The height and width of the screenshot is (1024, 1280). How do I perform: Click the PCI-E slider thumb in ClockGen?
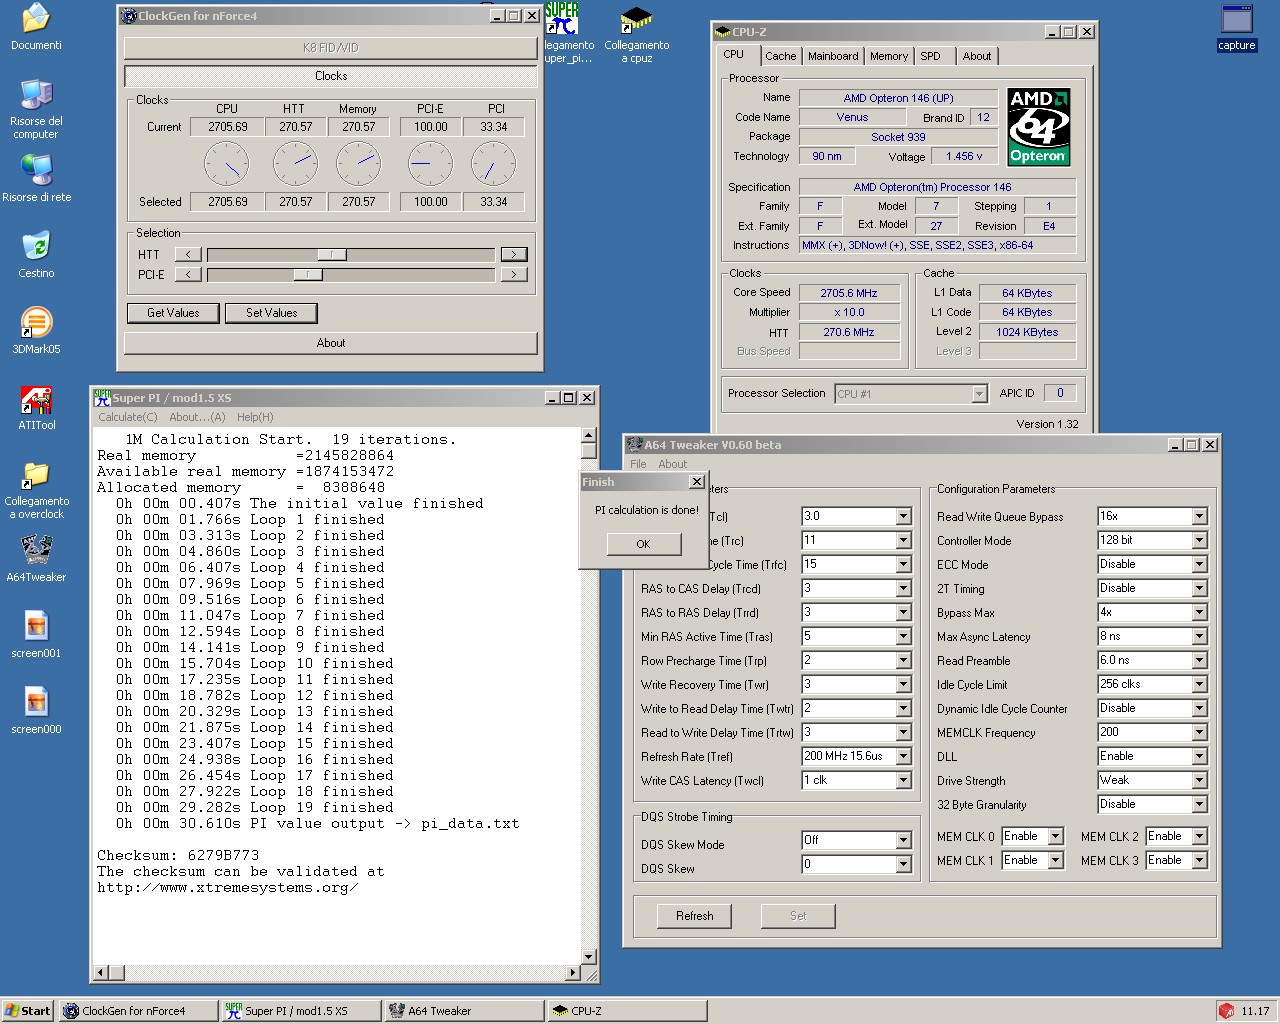click(307, 274)
